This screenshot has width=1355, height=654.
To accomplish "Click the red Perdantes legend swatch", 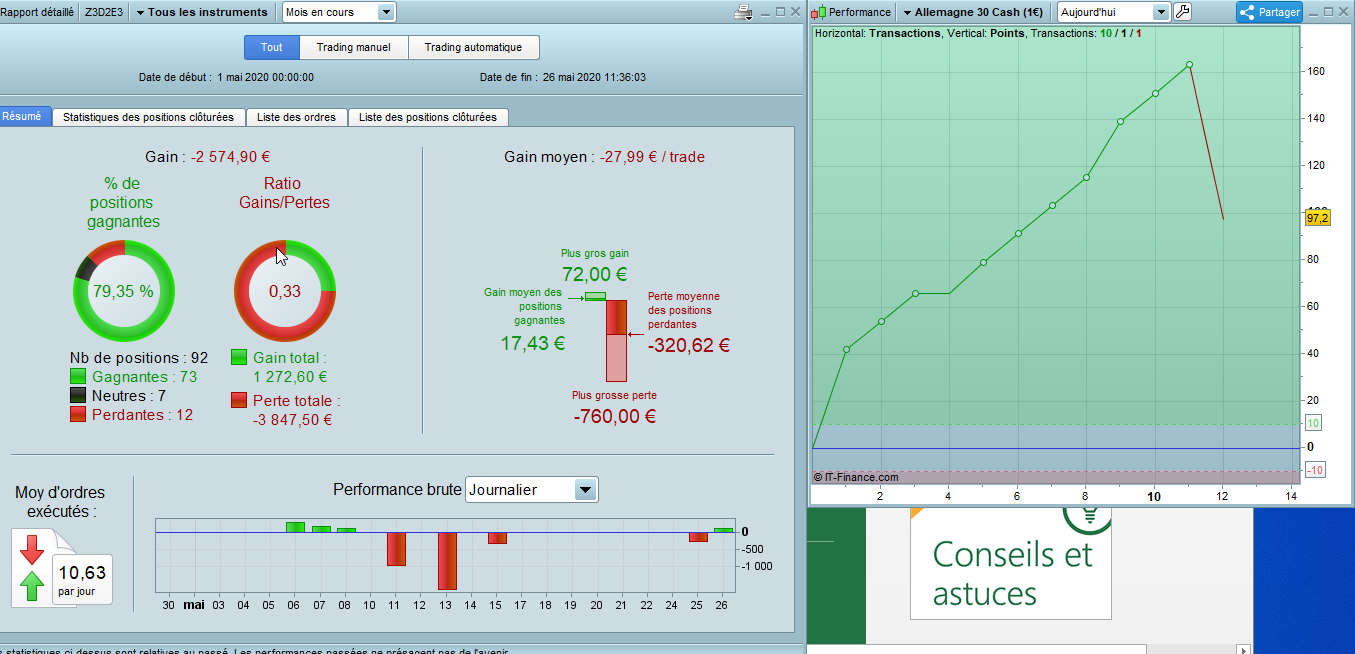I will (x=78, y=414).
